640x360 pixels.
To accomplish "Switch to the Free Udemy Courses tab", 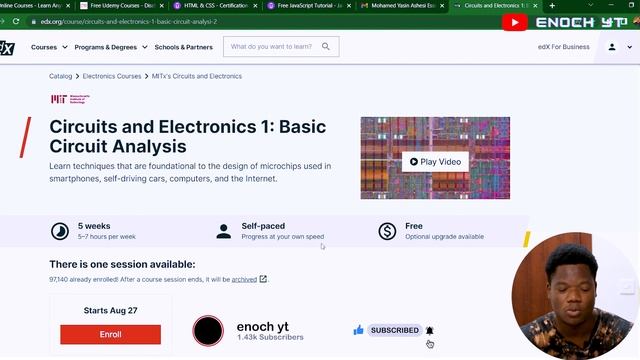I will point(122,6).
